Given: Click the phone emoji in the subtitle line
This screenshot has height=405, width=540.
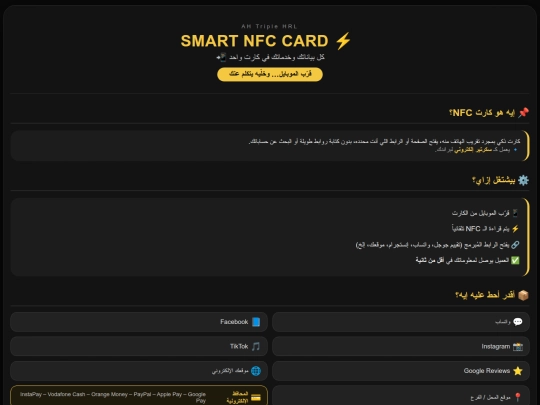Looking at the screenshot, I should point(221,57).
